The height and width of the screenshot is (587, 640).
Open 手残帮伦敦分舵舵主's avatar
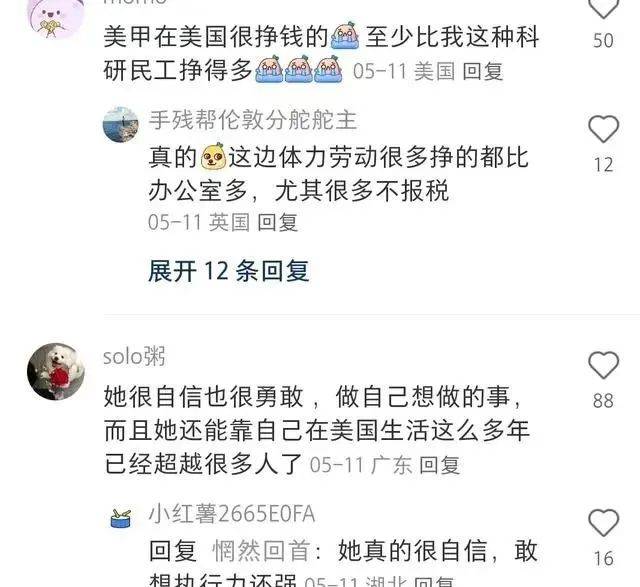click(121, 125)
